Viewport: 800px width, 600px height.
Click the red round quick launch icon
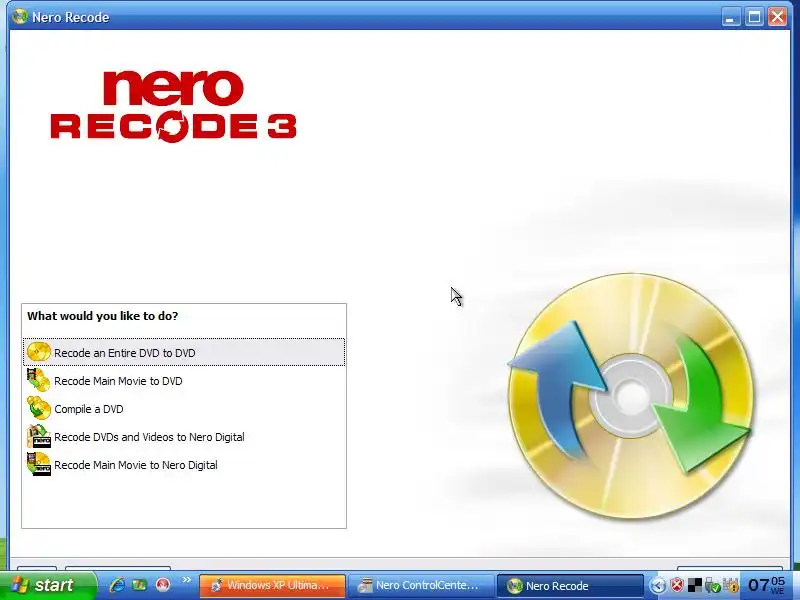(x=162, y=585)
